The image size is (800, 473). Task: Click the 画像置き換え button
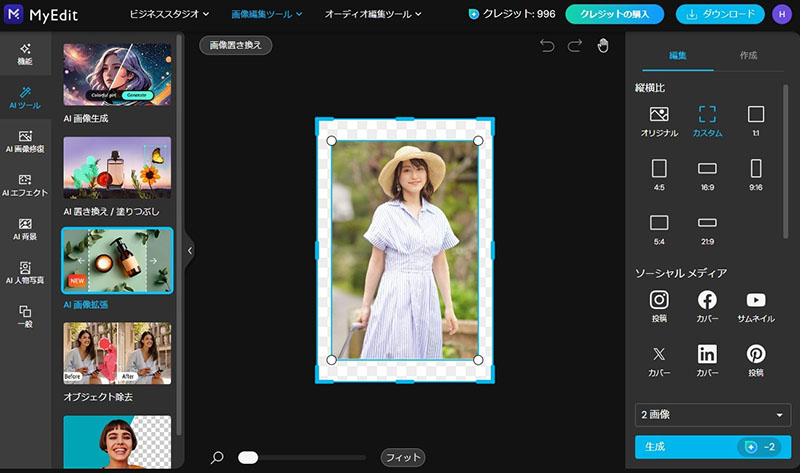[x=235, y=45]
